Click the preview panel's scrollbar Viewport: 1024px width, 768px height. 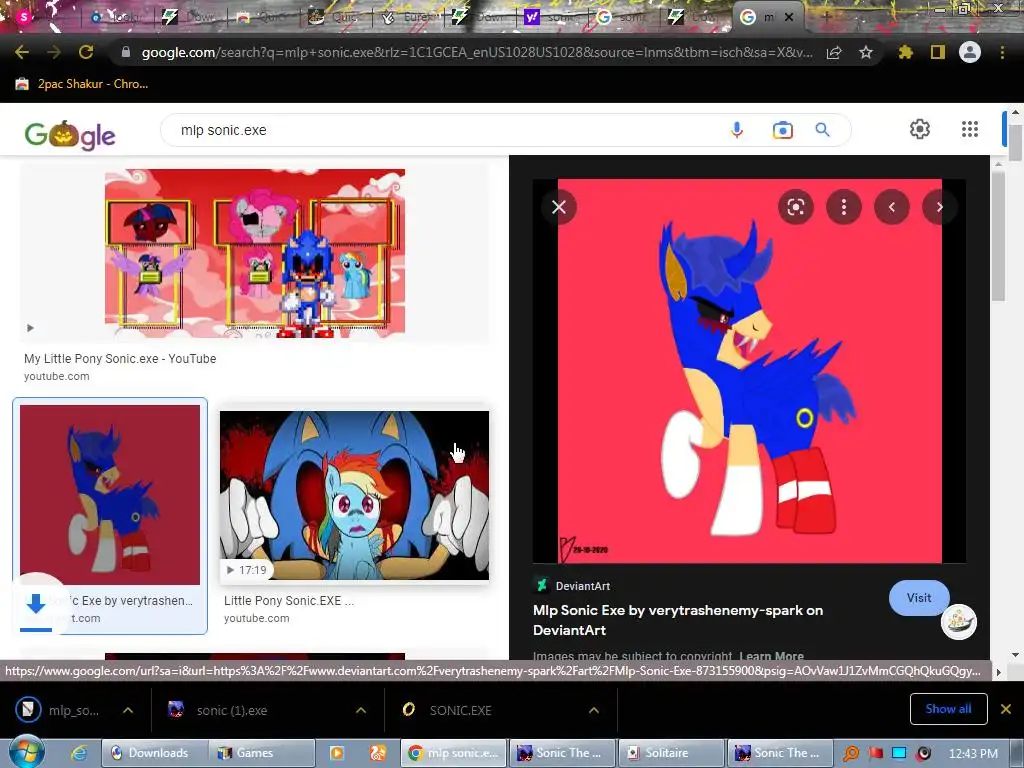(999, 235)
